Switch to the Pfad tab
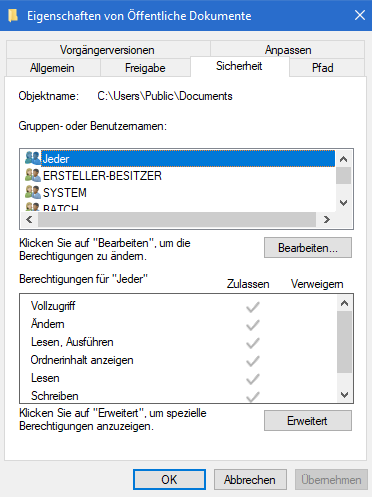 [322, 68]
